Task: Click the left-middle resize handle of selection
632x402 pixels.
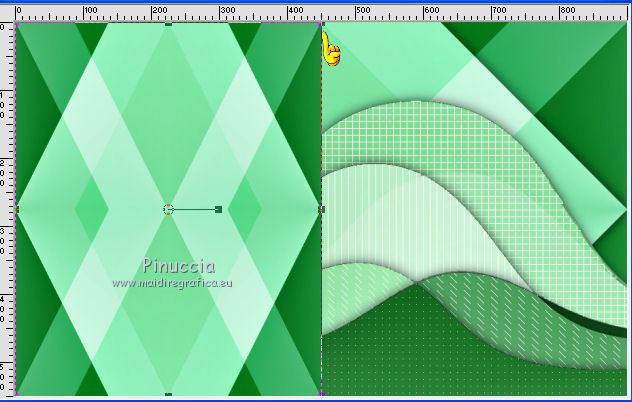Action: (x=17, y=209)
